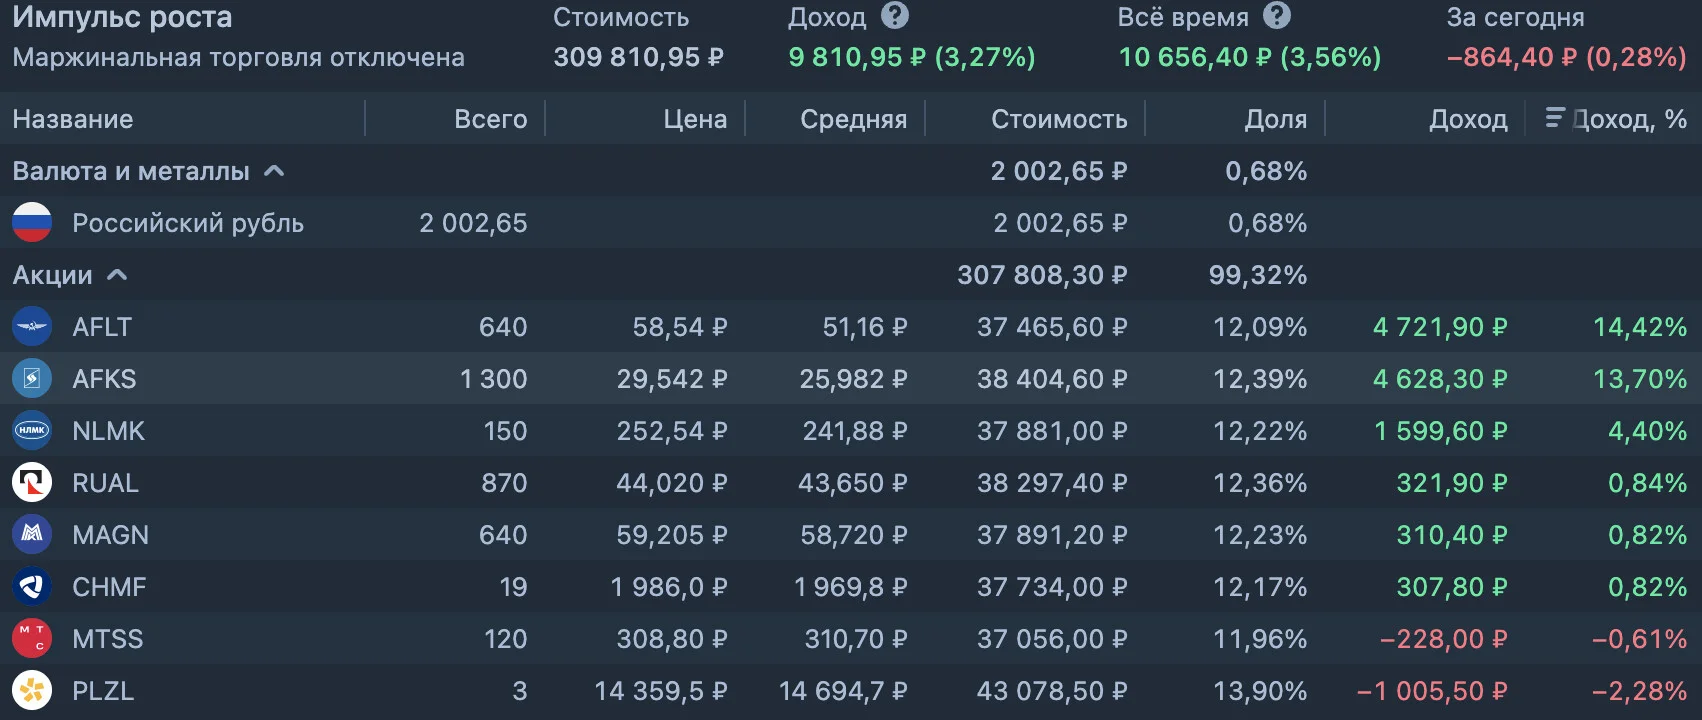The height and width of the screenshot is (720, 1702).
Task: Click MAGN price 59,205 ₽
Action: (672, 535)
